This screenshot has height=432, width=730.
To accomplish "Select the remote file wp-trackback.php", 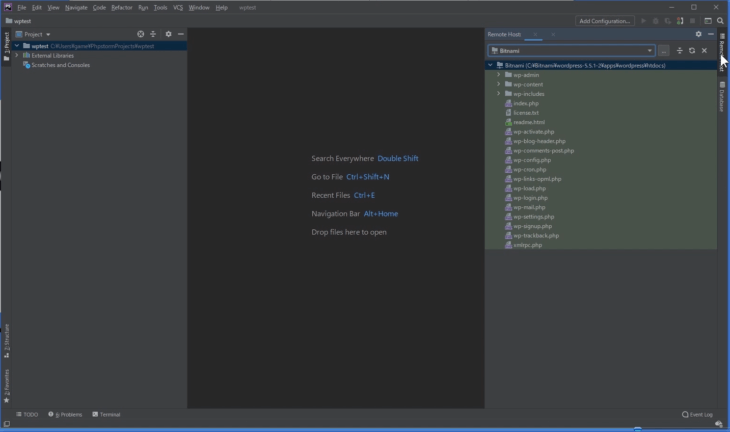I will [x=536, y=235].
